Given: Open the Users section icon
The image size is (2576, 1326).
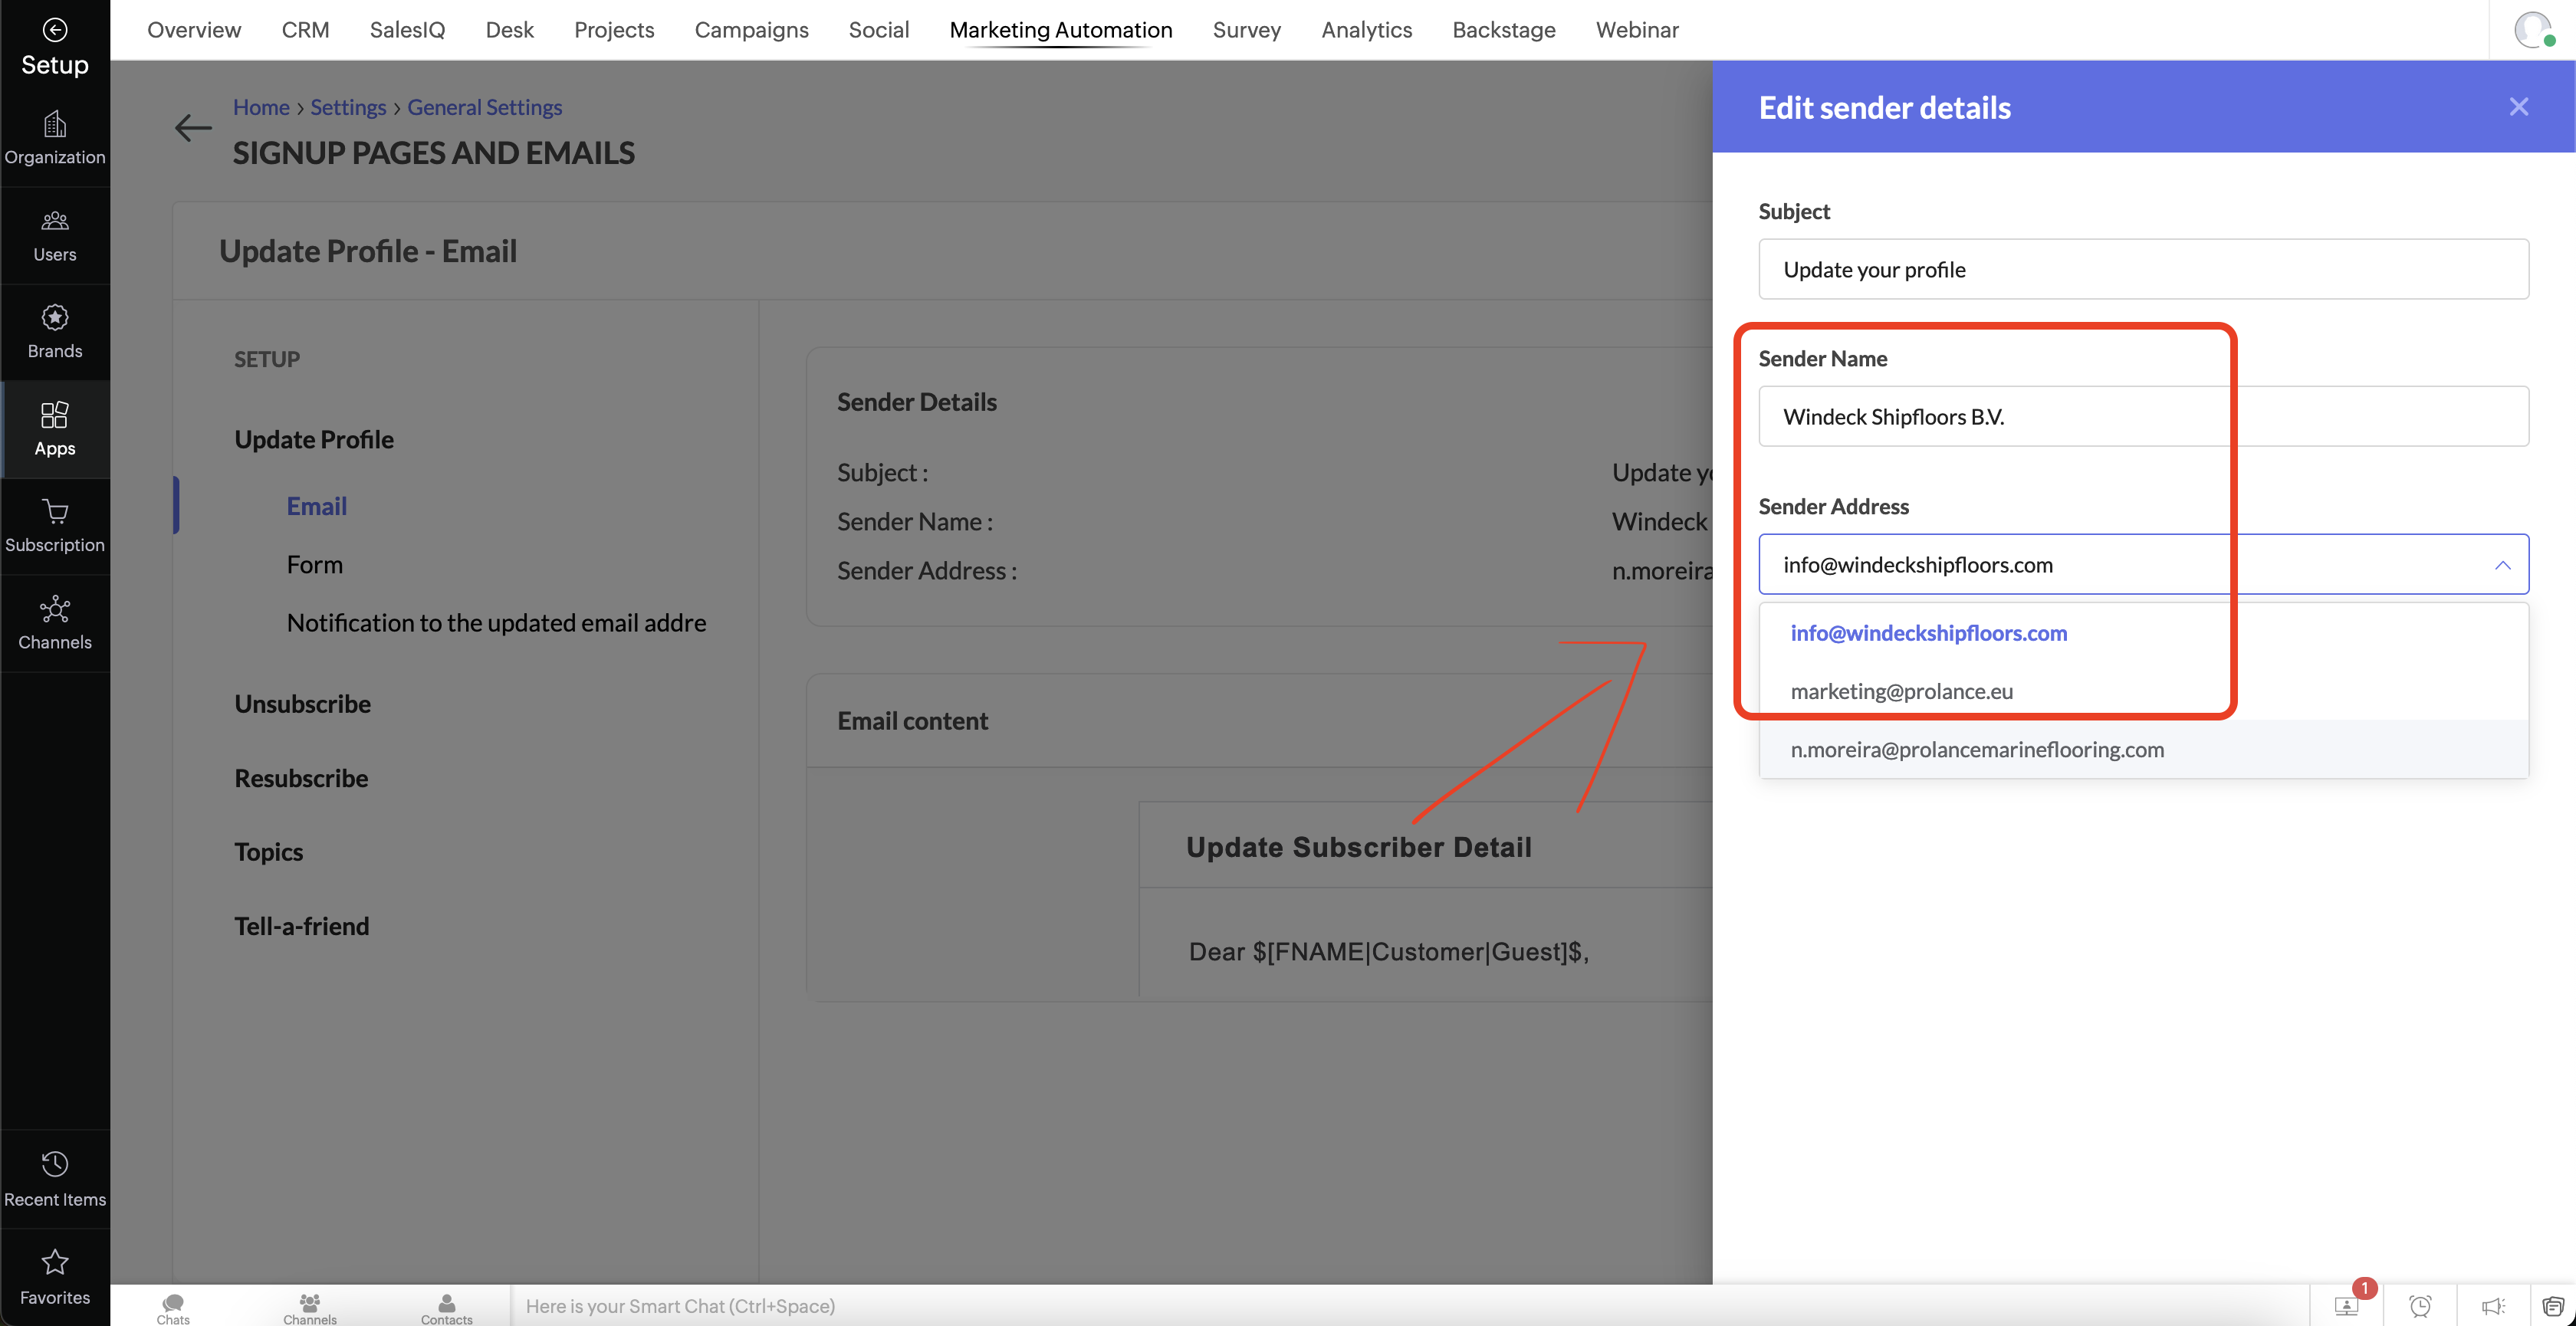Looking at the screenshot, I should click(54, 221).
